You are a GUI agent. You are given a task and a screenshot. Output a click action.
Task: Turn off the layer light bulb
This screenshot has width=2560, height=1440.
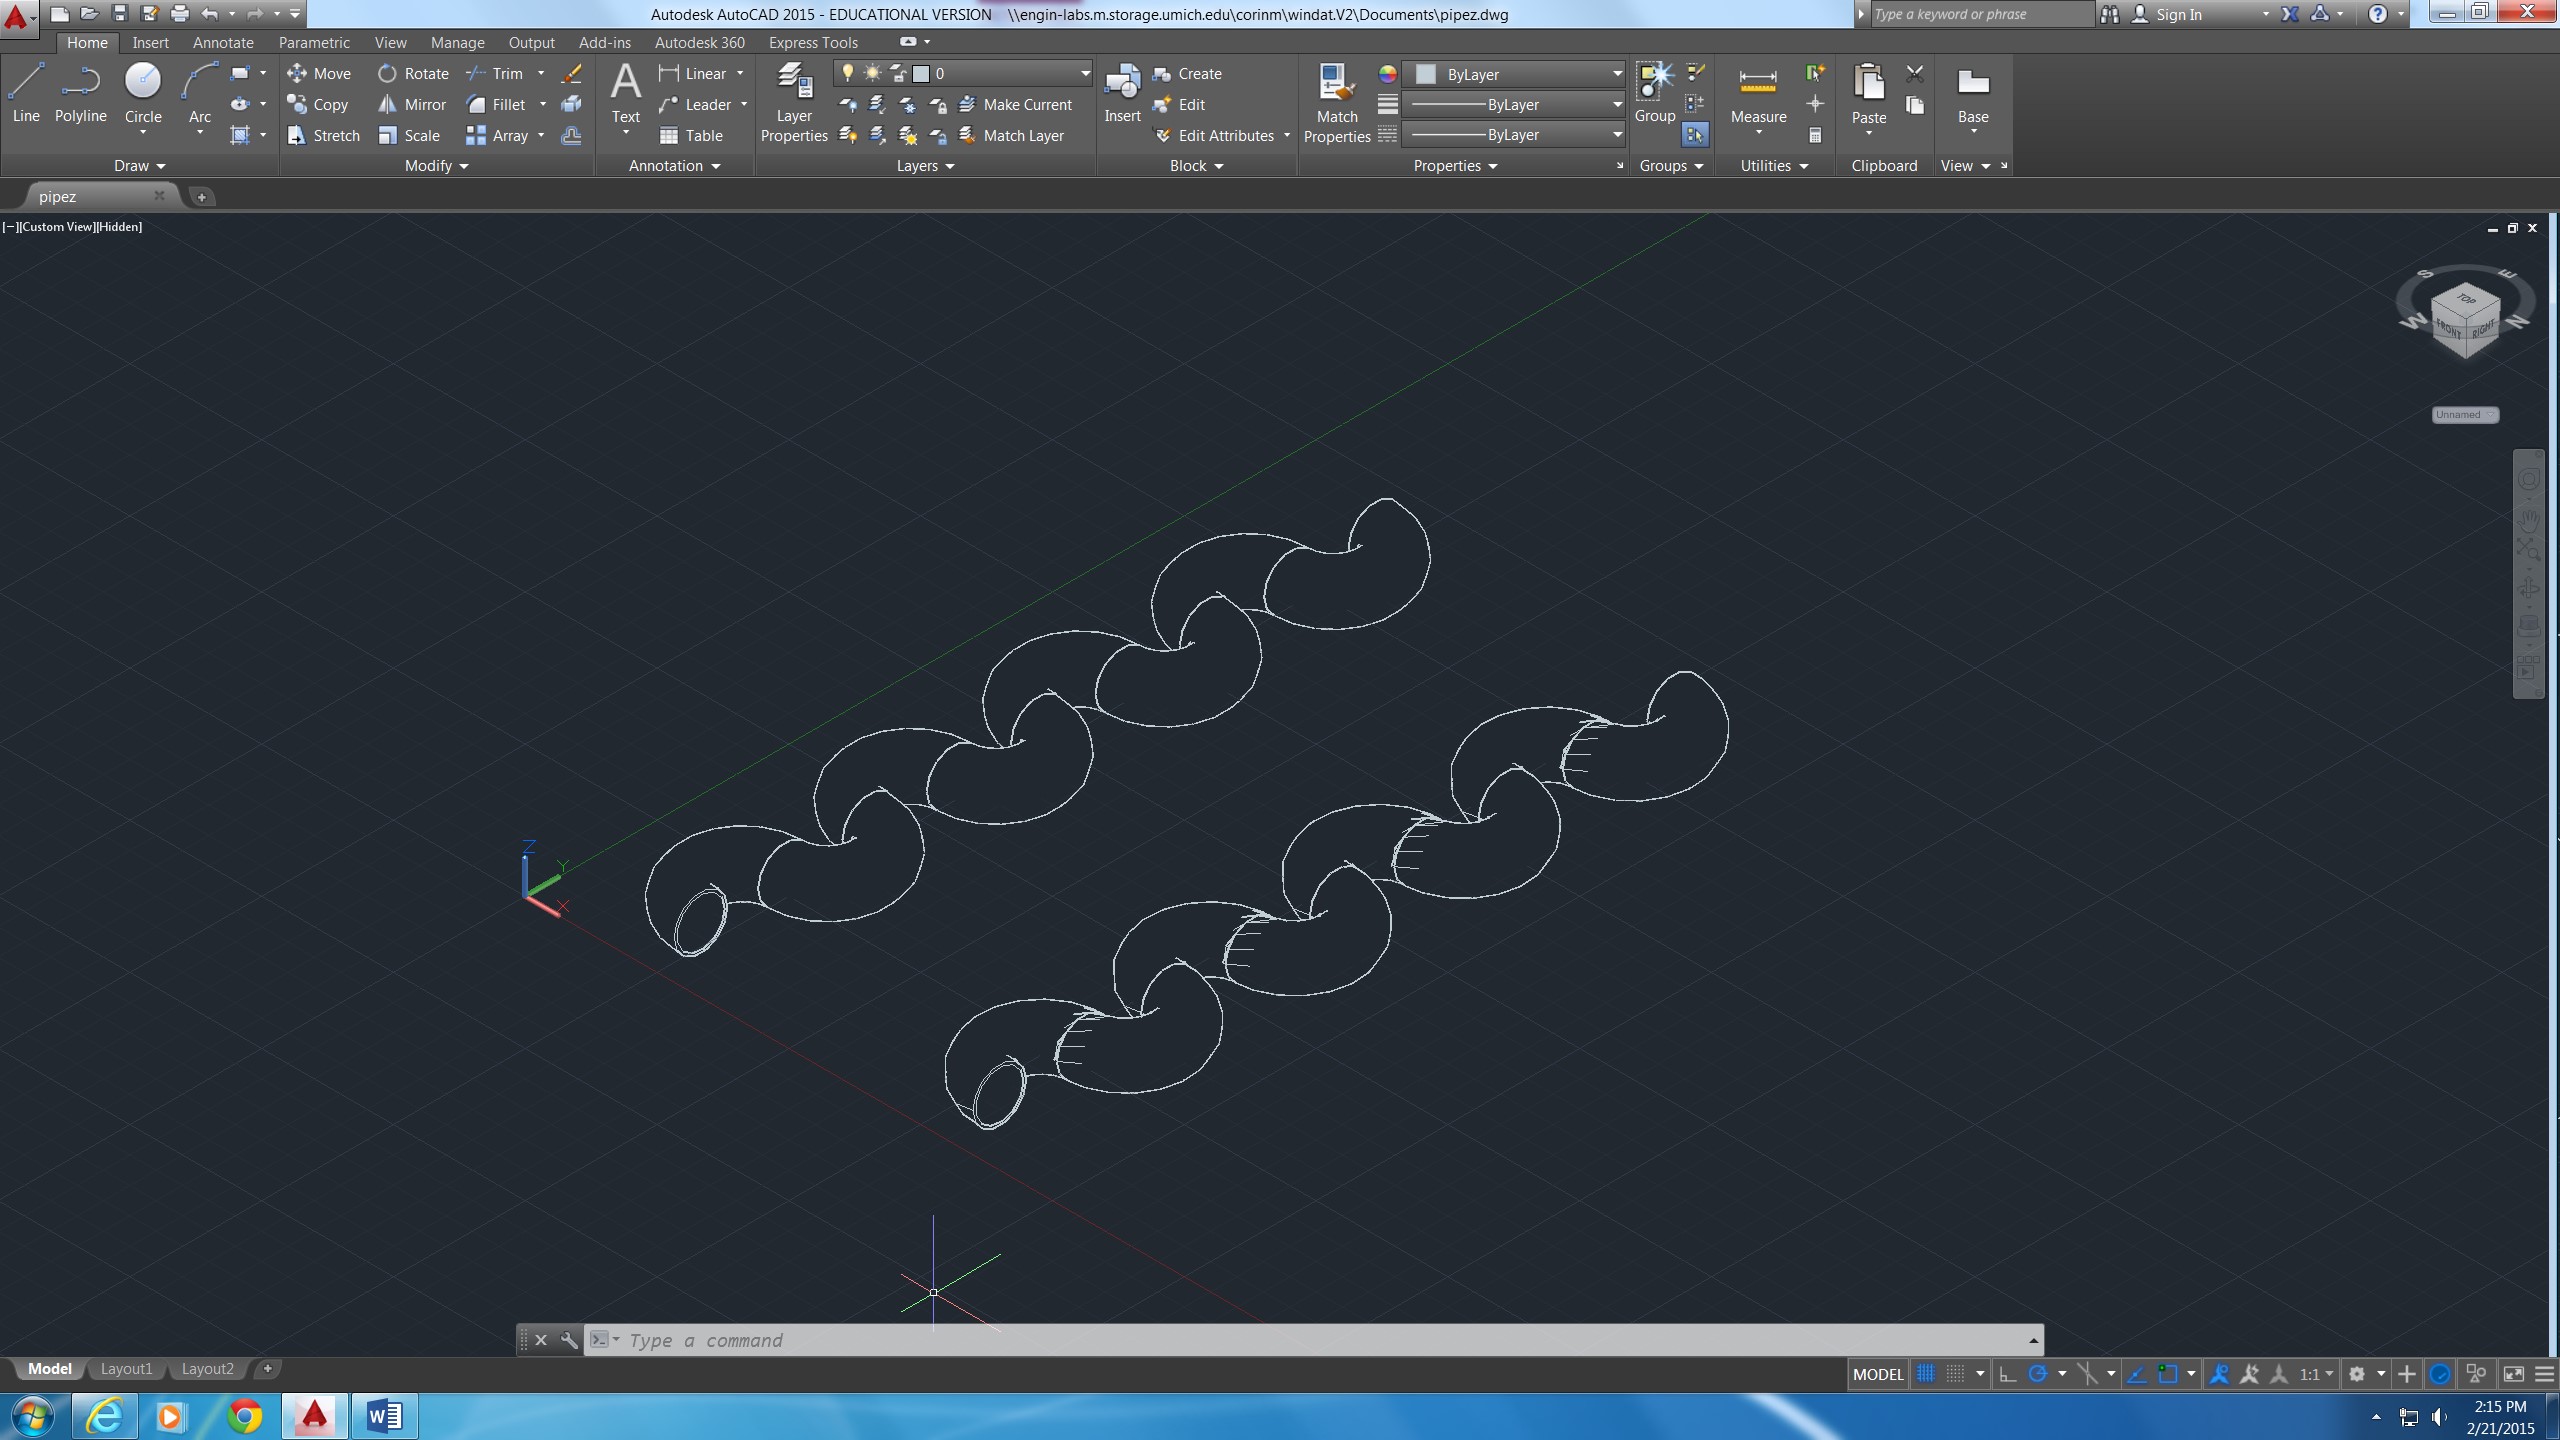point(846,73)
